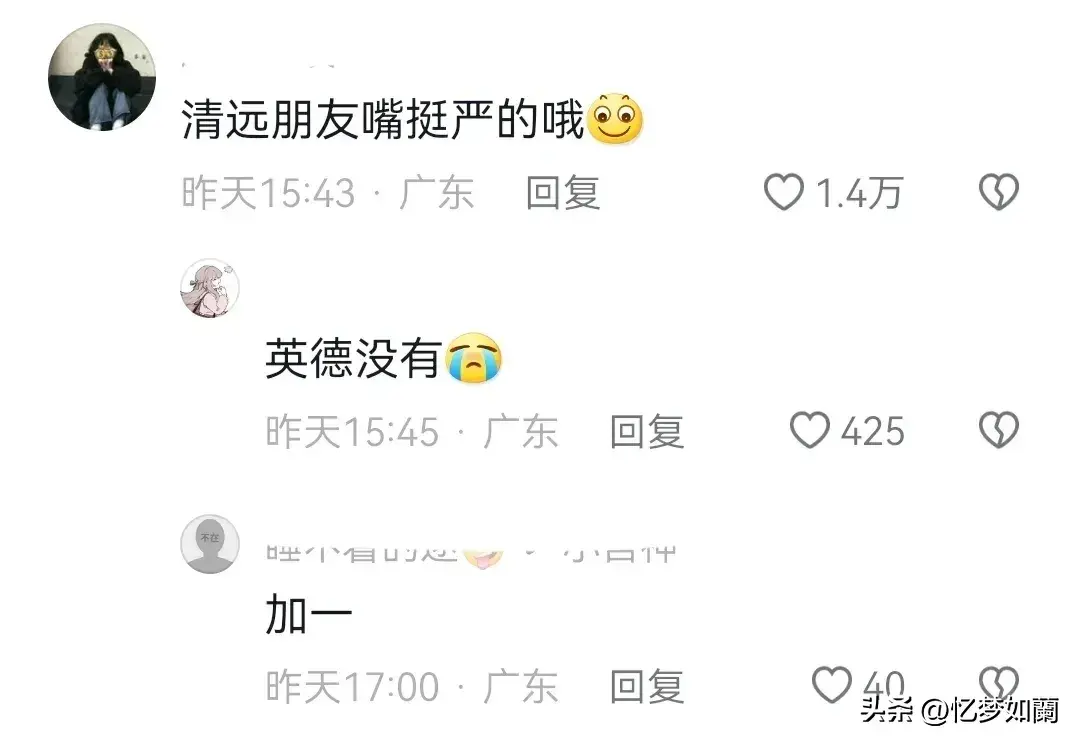Select the 加一 comment text
This screenshot has width=1080, height=745.
[x=309, y=614]
